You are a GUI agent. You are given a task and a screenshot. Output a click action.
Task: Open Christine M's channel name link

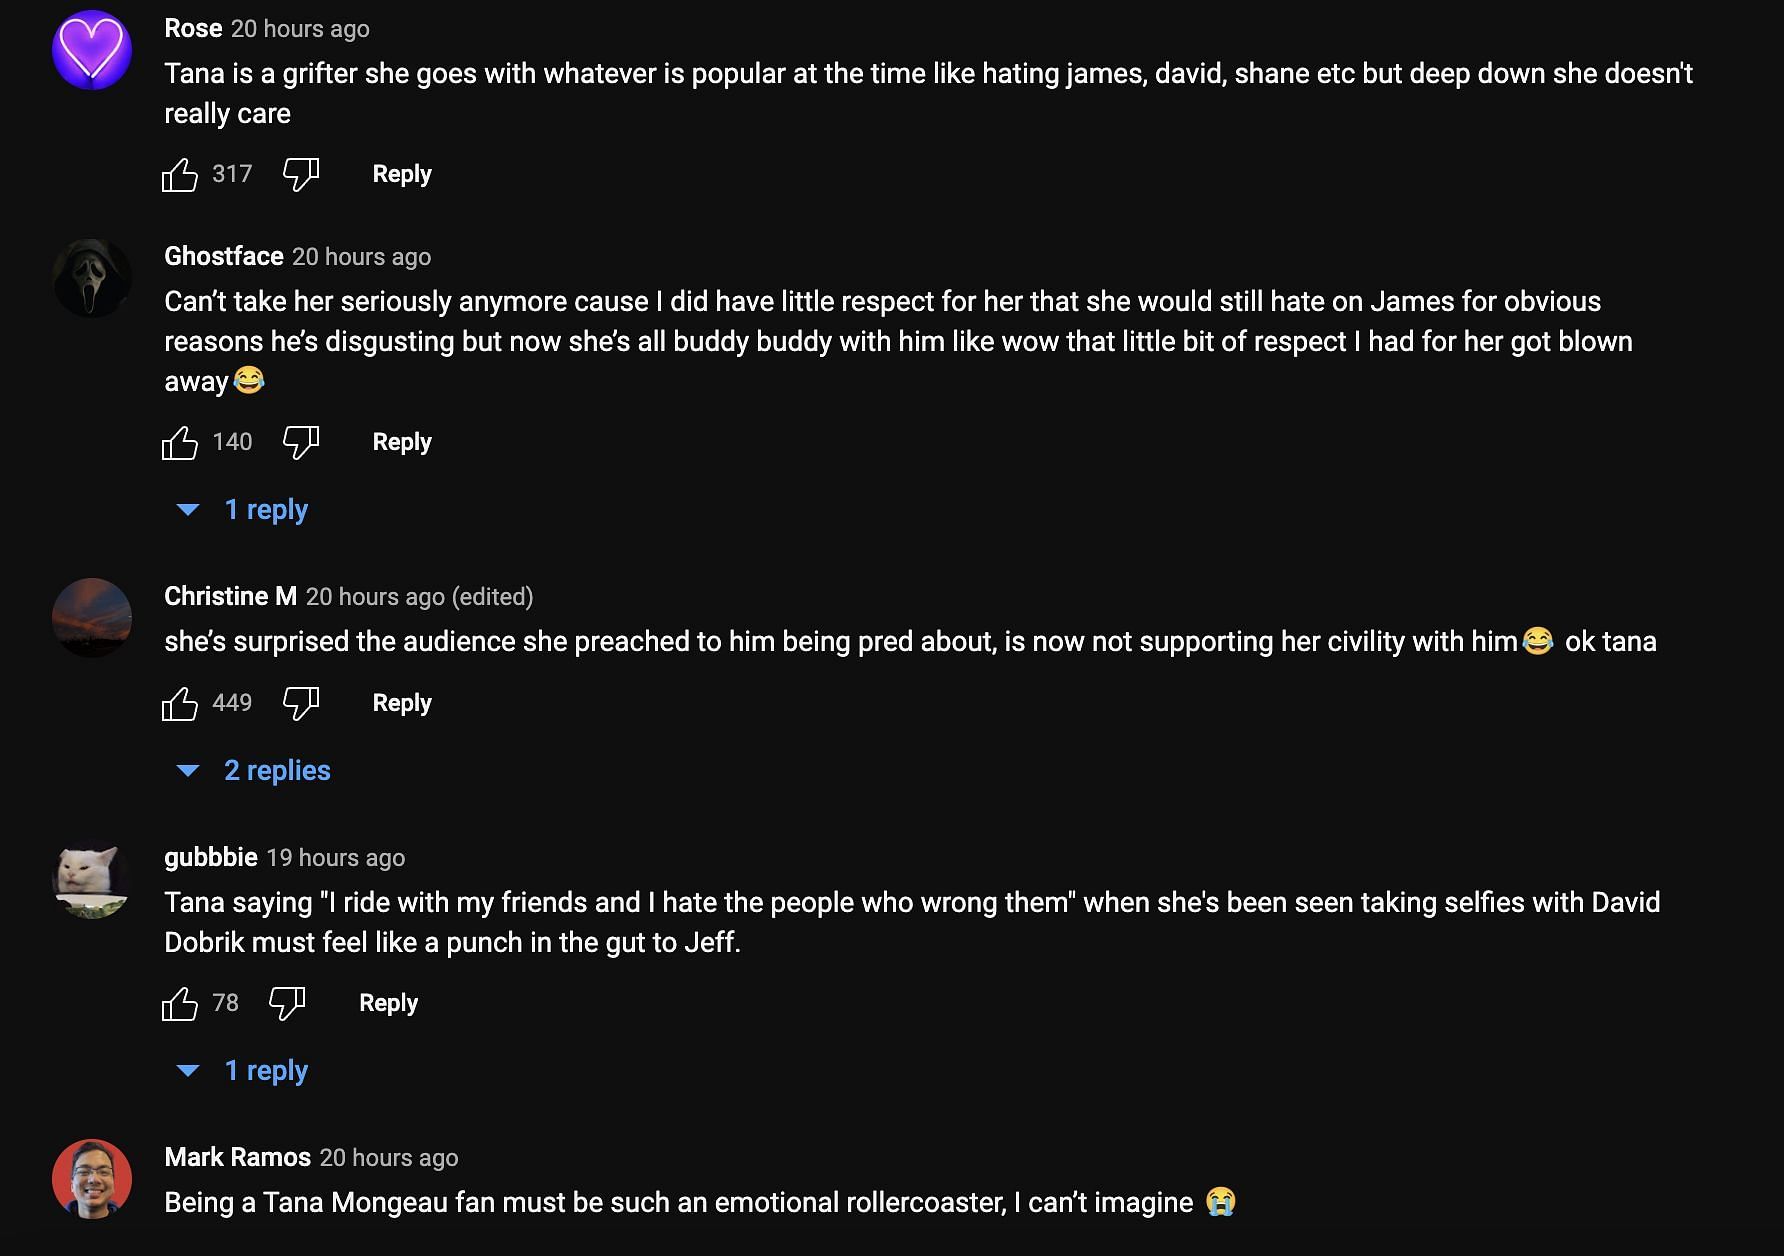pyautogui.click(x=230, y=596)
